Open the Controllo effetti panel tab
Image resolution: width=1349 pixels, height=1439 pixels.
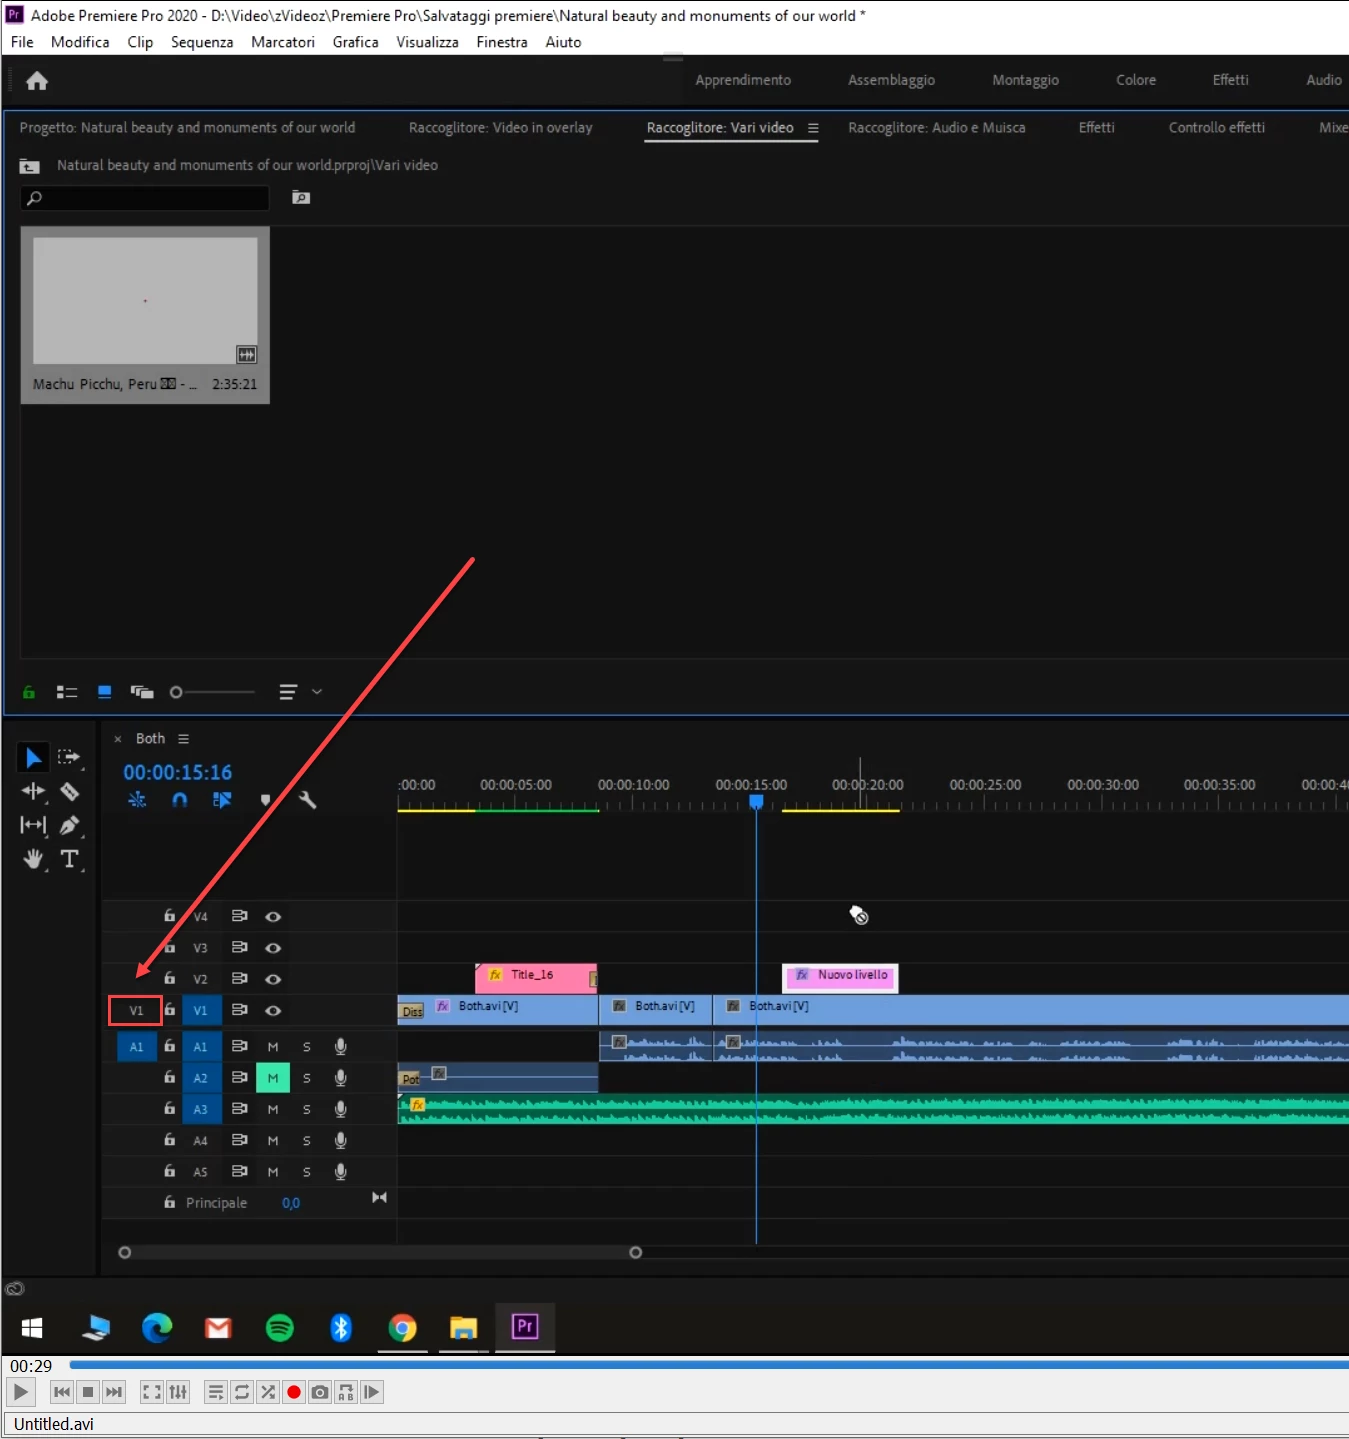pos(1216,128)
